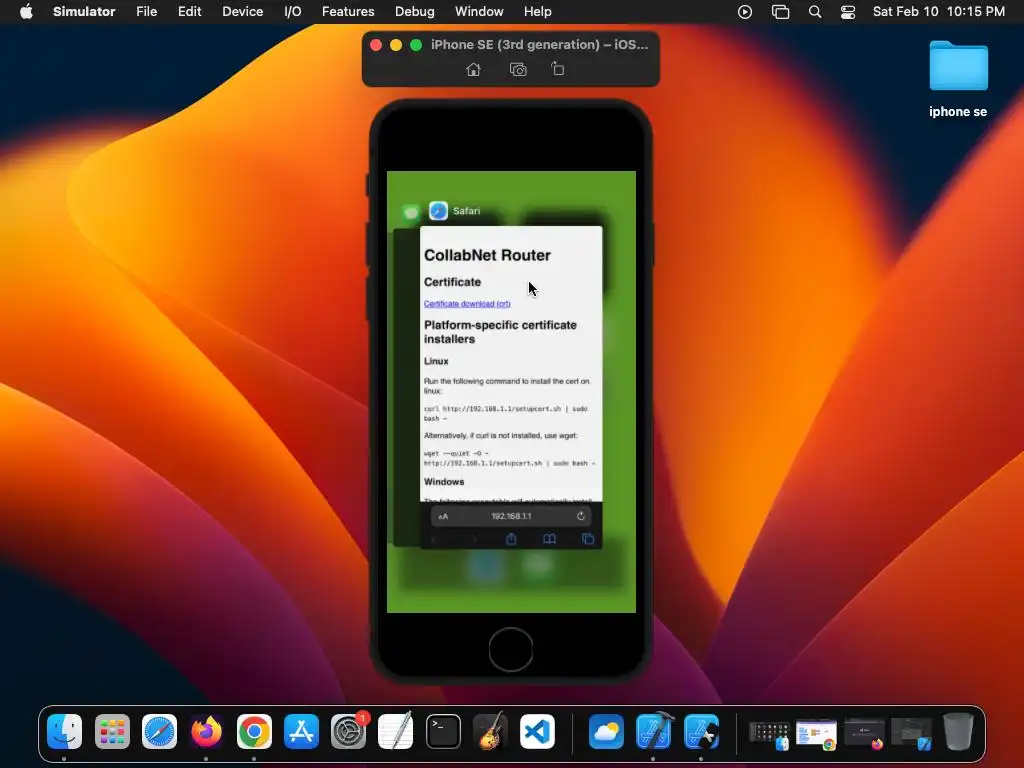Screen dimensions: 1024x768
Task: Click the CollabNet Router heading
Action: (x=487, y=255)
